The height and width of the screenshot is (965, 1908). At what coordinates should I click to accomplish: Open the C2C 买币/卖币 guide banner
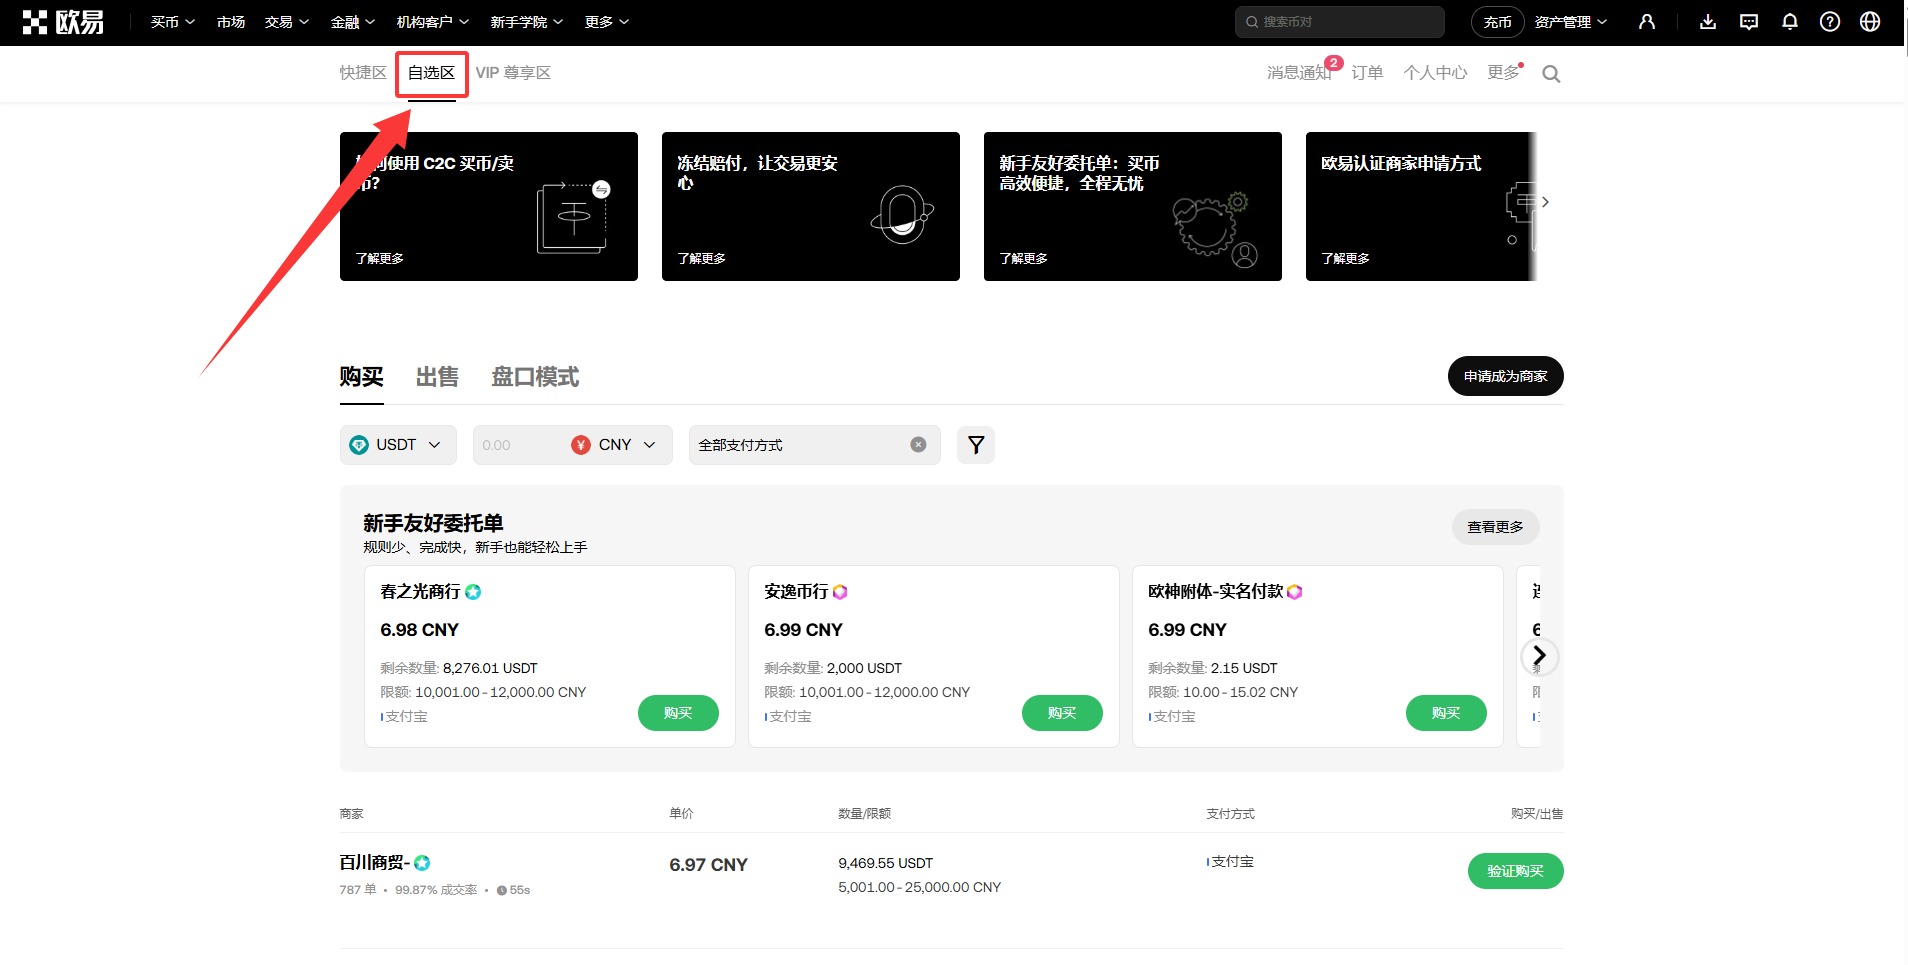[489, 206]
